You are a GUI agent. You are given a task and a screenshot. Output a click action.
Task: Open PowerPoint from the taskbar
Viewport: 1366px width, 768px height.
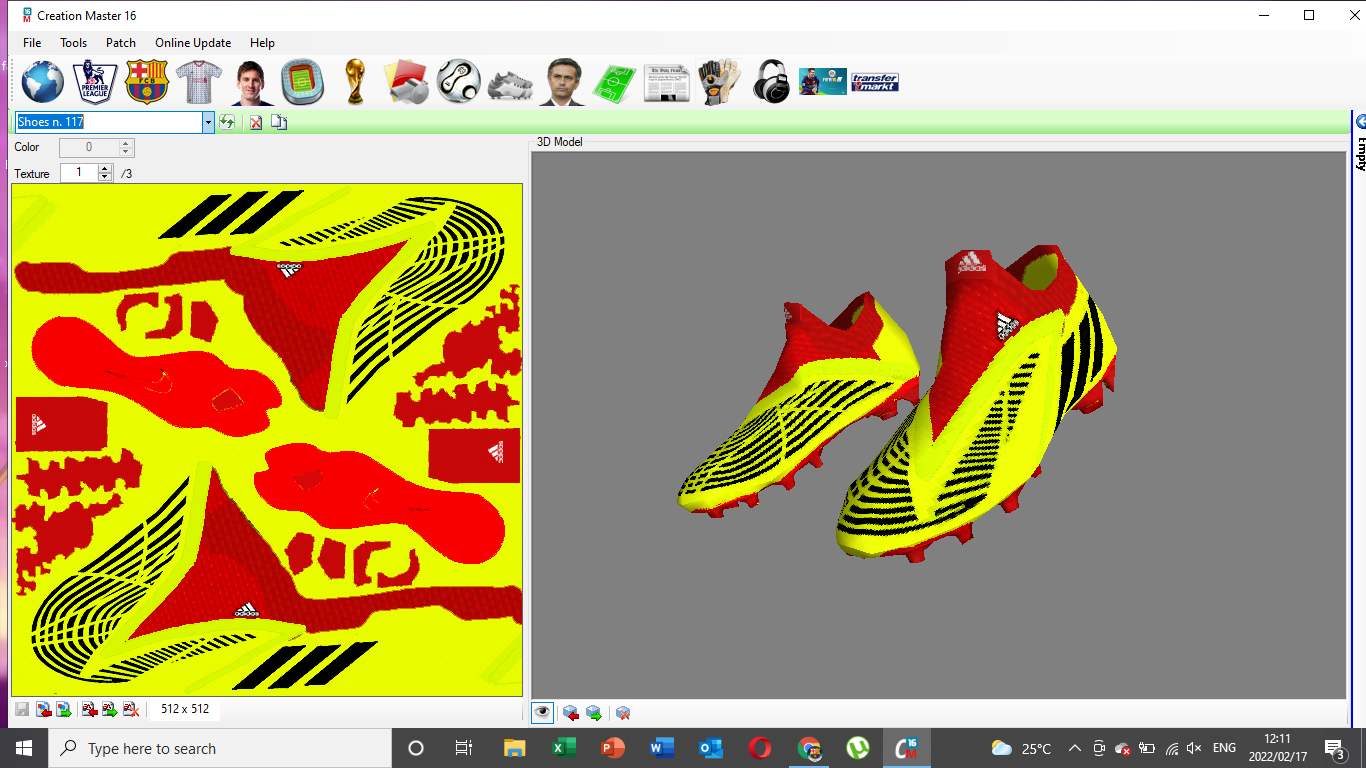(x=612, y=748)
